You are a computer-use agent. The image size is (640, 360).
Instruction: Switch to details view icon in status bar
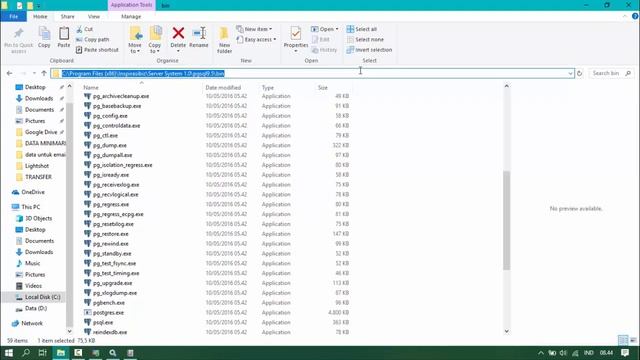[623, 340]
